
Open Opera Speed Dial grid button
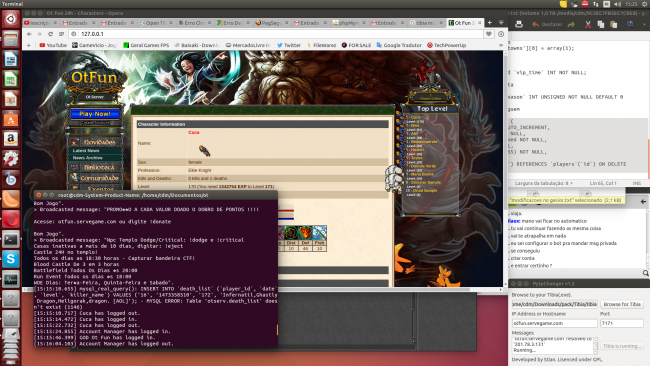61,34
